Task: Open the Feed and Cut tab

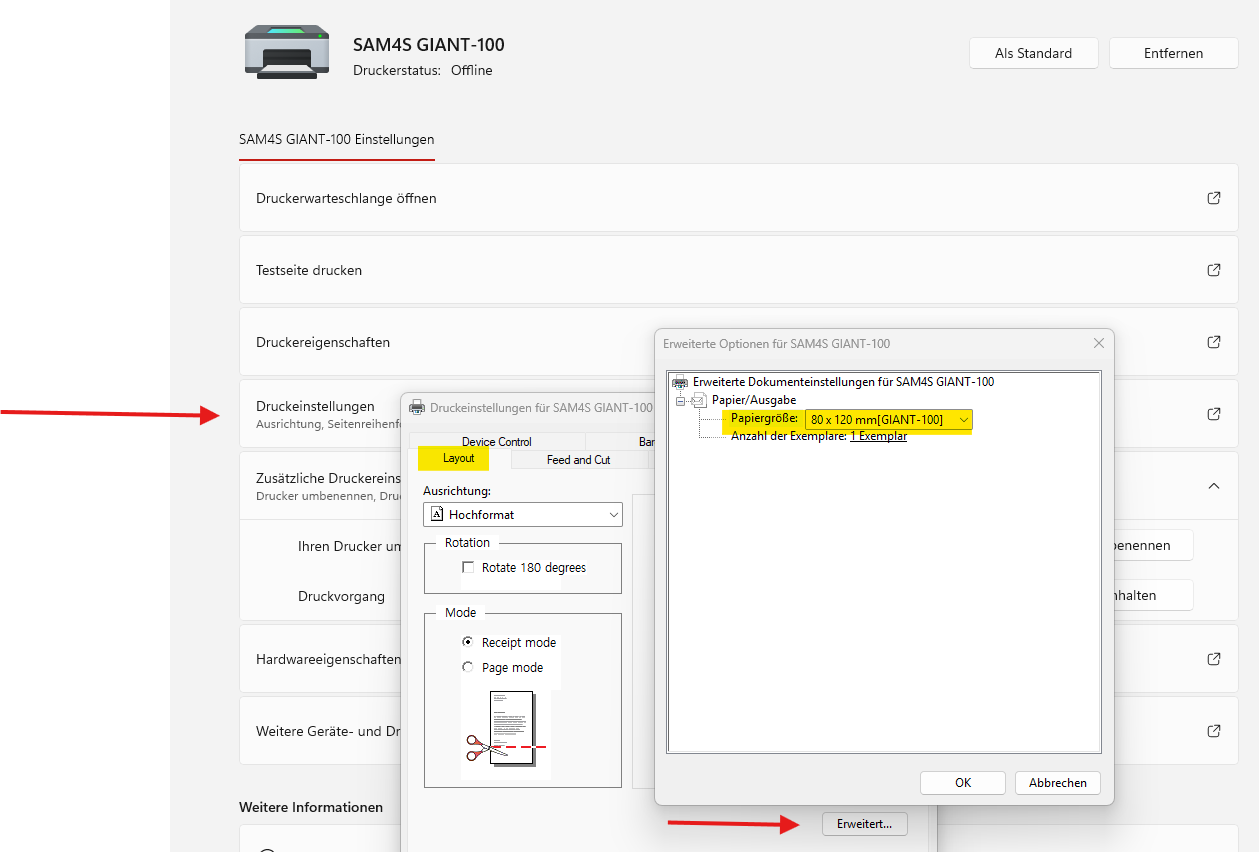Action: 579,460
